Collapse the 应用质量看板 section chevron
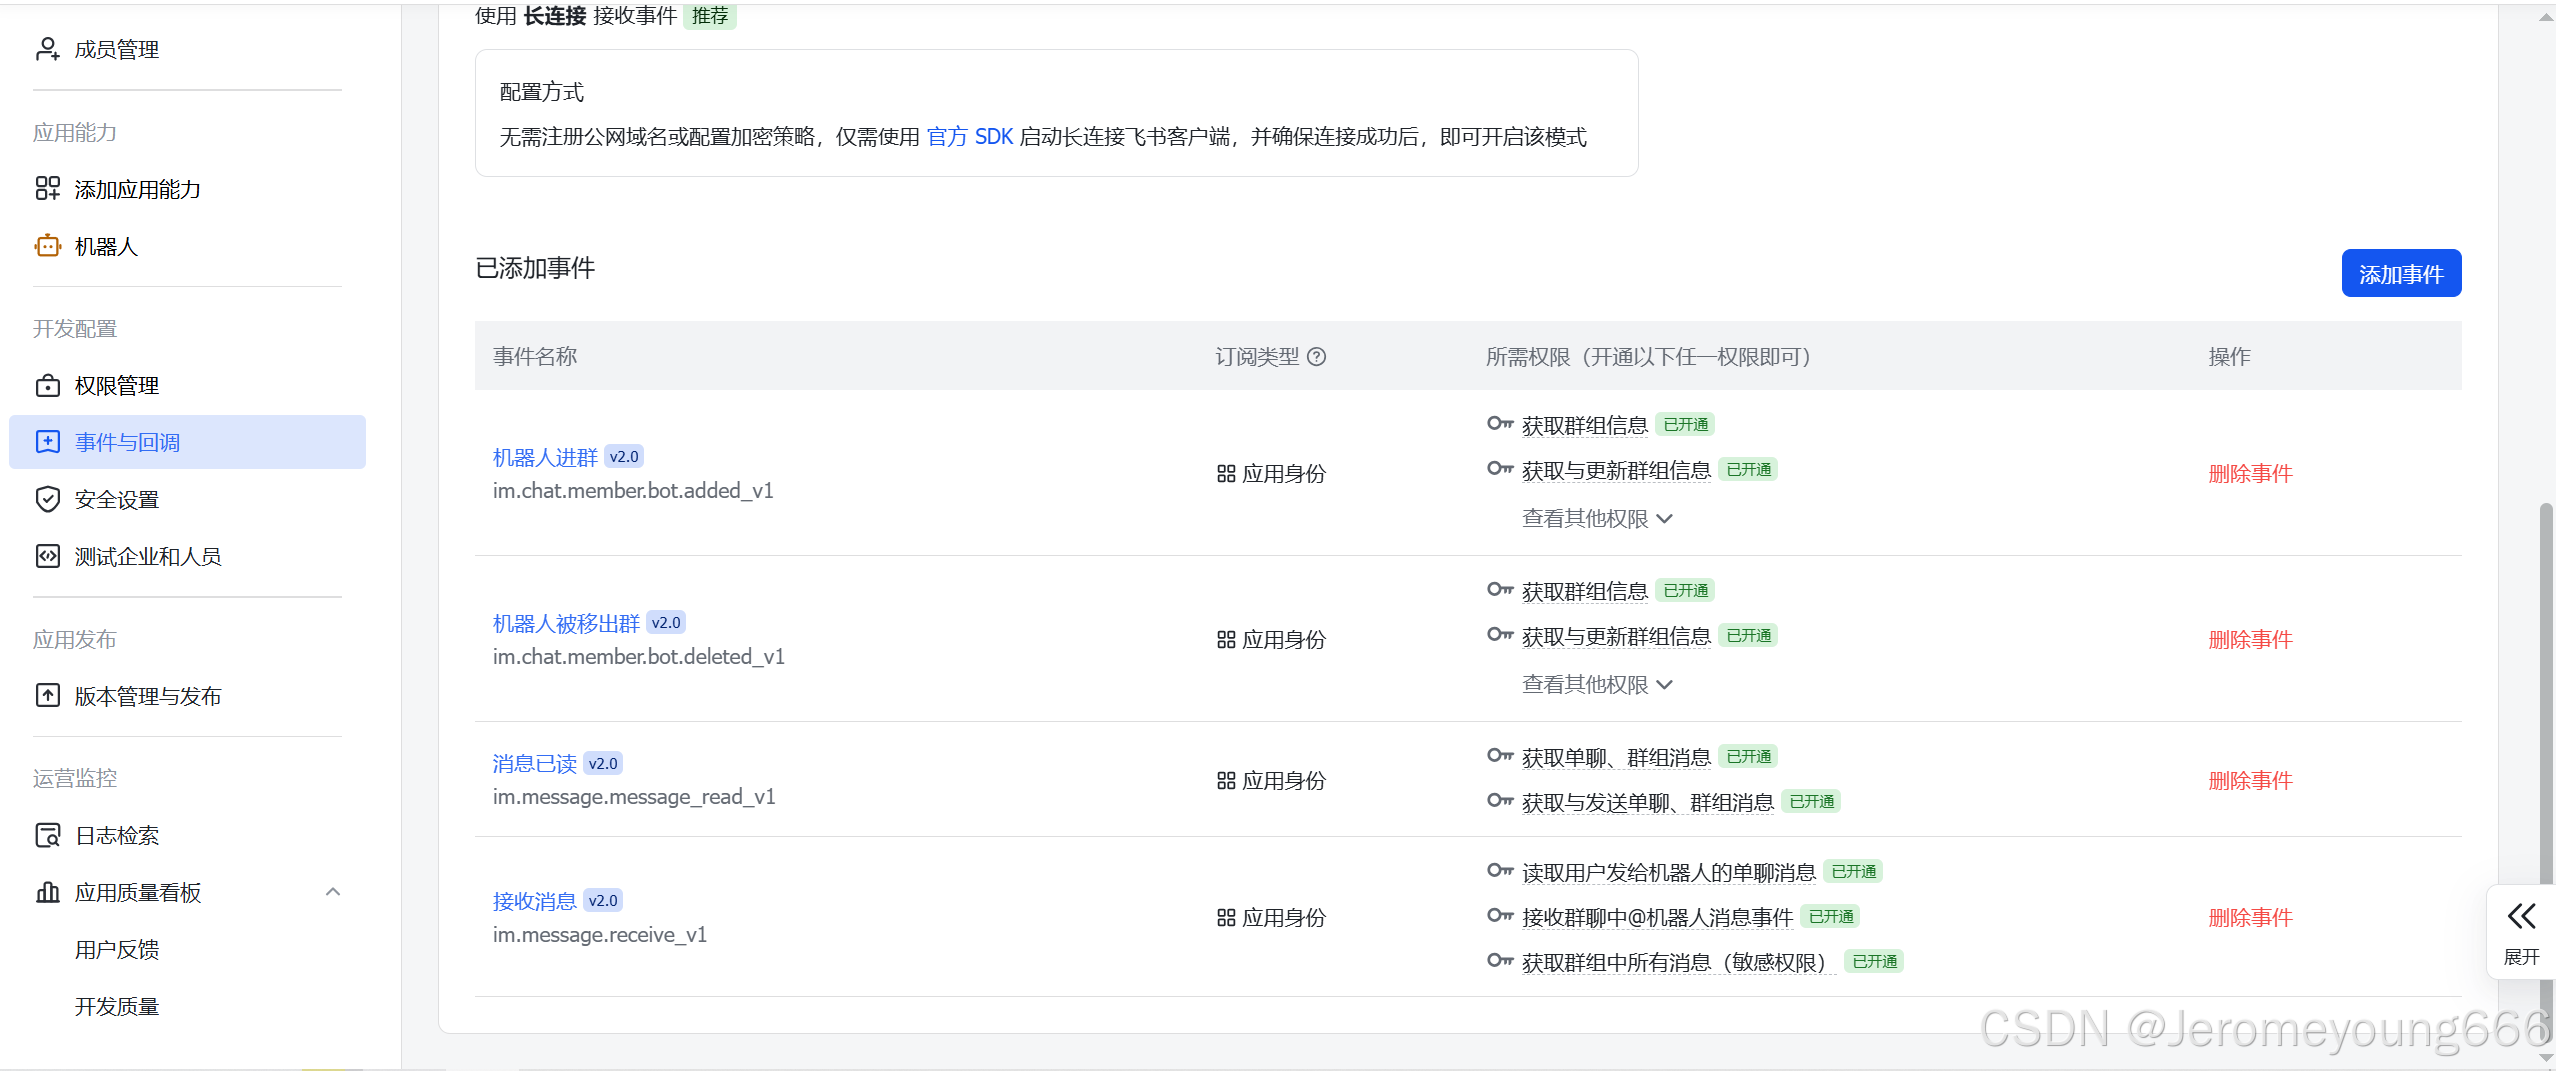Screen dimensions: 2556x1071 [x=333, y=890]
